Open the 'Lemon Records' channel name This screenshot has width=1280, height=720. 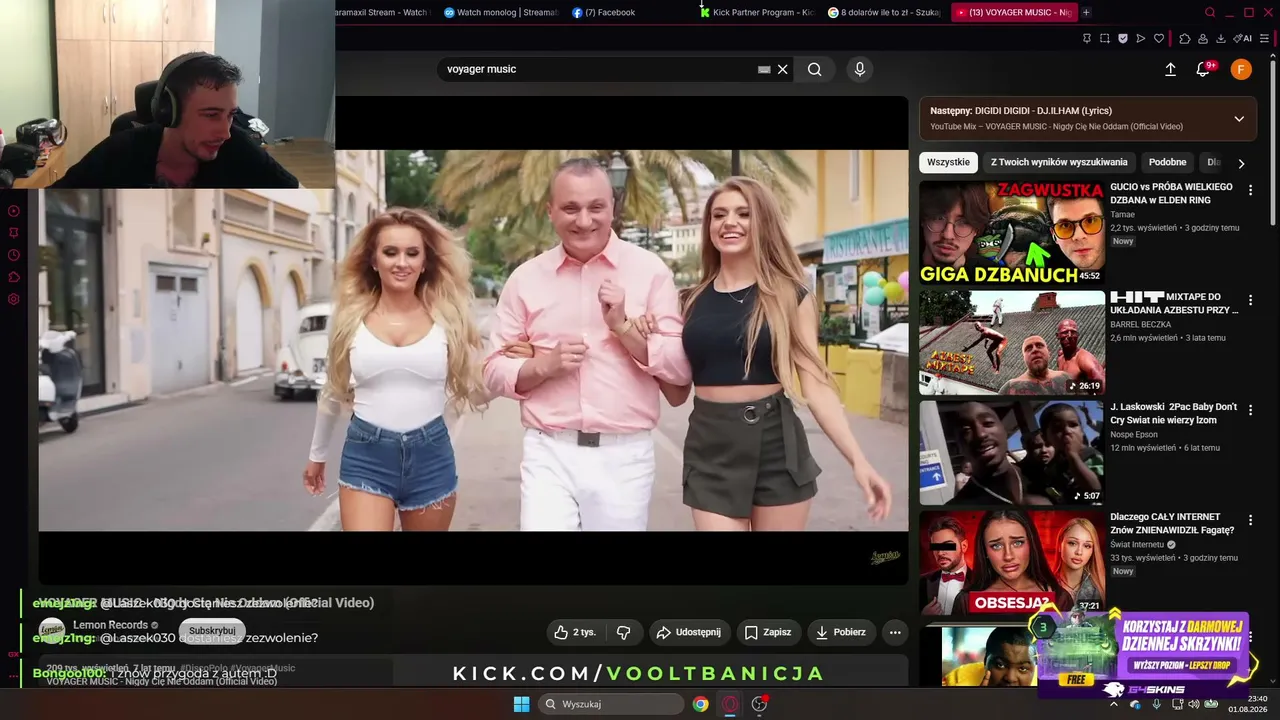point(110,625)
